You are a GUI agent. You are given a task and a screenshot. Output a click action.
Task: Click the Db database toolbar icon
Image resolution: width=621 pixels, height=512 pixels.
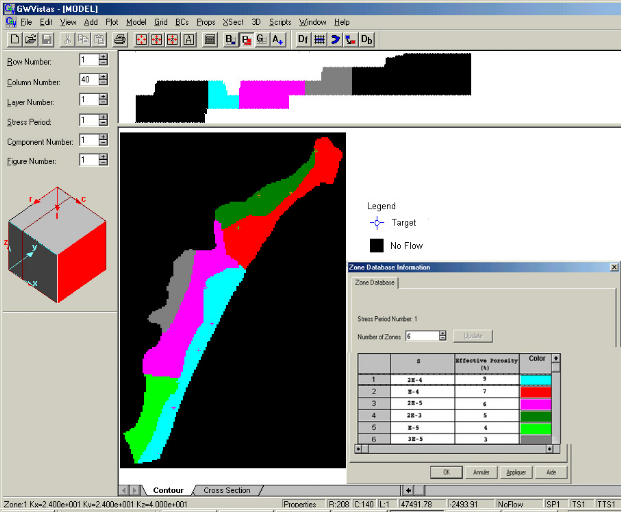pos(367,39)
